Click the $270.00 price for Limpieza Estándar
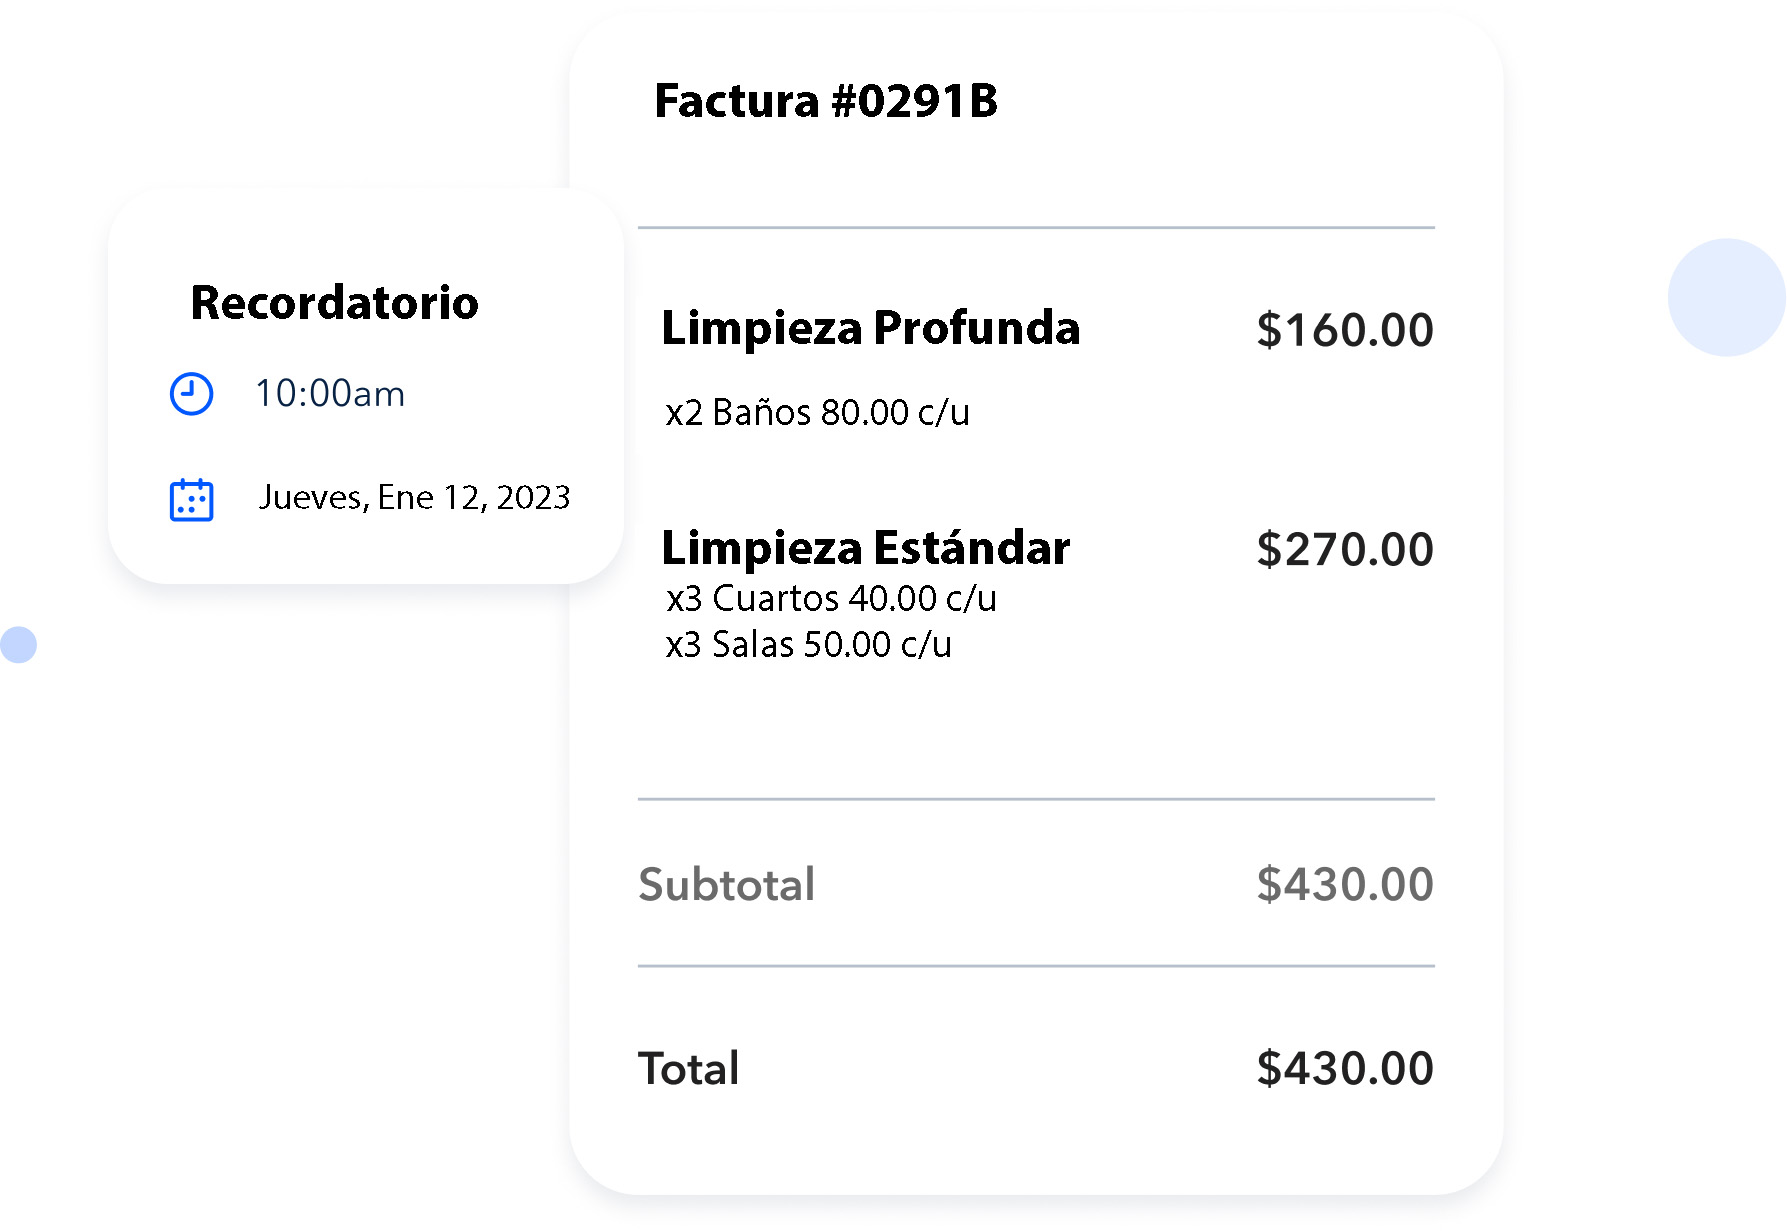Image resolution: width=1787 pixels, height=1231 pixels. (1344, 549)
